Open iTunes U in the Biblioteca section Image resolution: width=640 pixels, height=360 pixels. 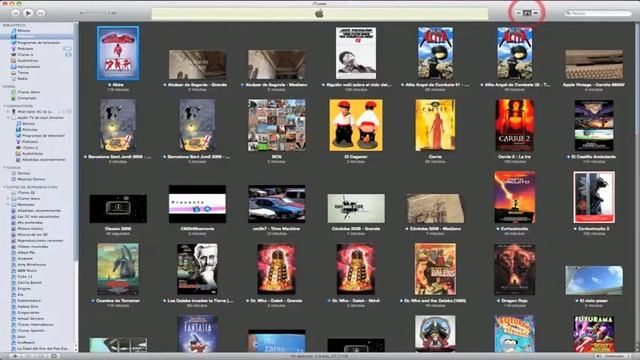pyautogui.click(x=25, y=54)
